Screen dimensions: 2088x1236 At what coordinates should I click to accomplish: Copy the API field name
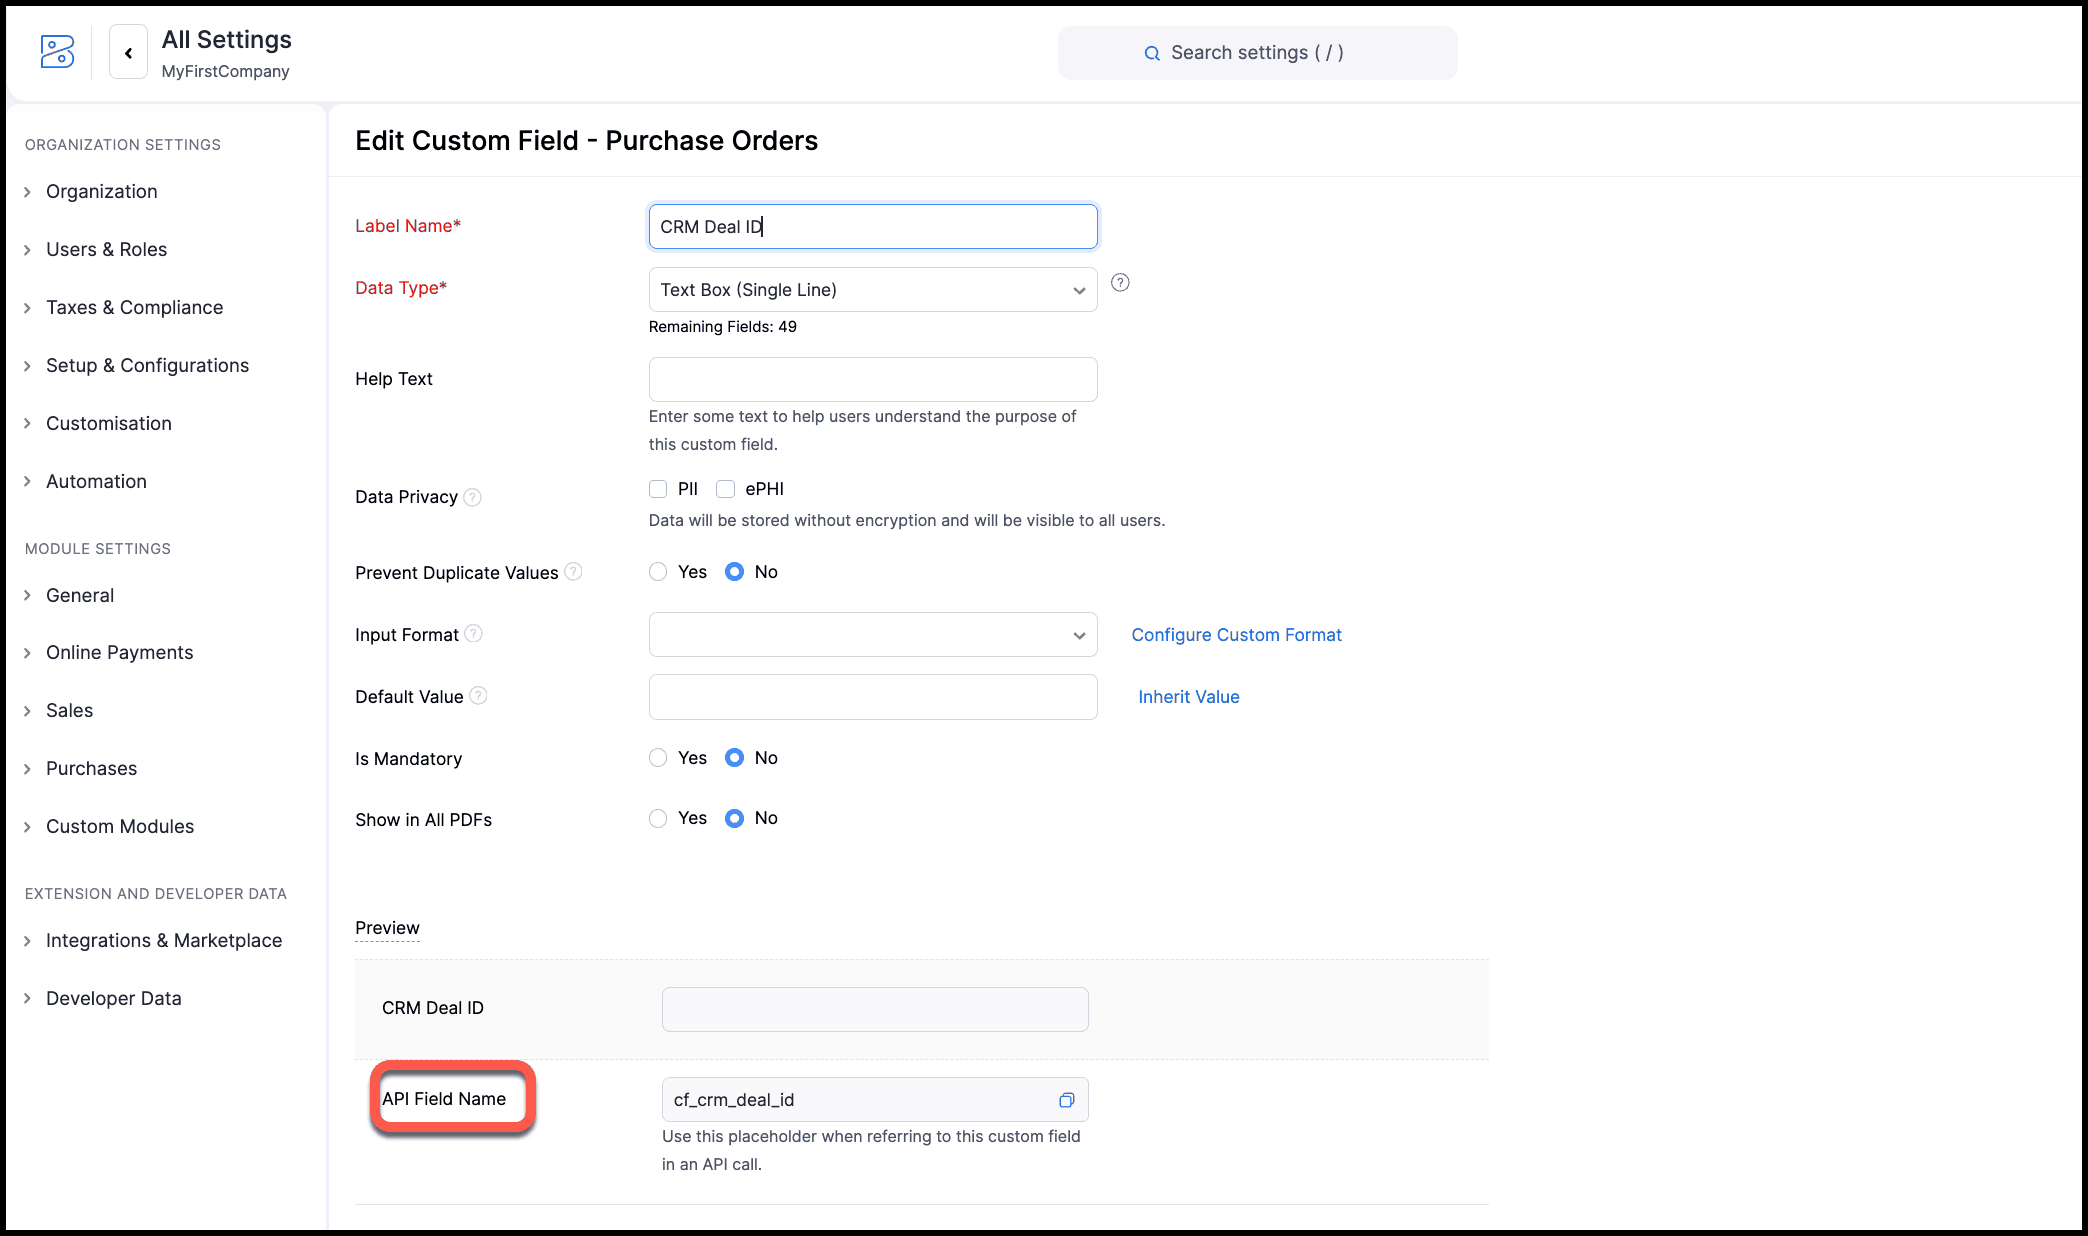tap(1066, 1100)
